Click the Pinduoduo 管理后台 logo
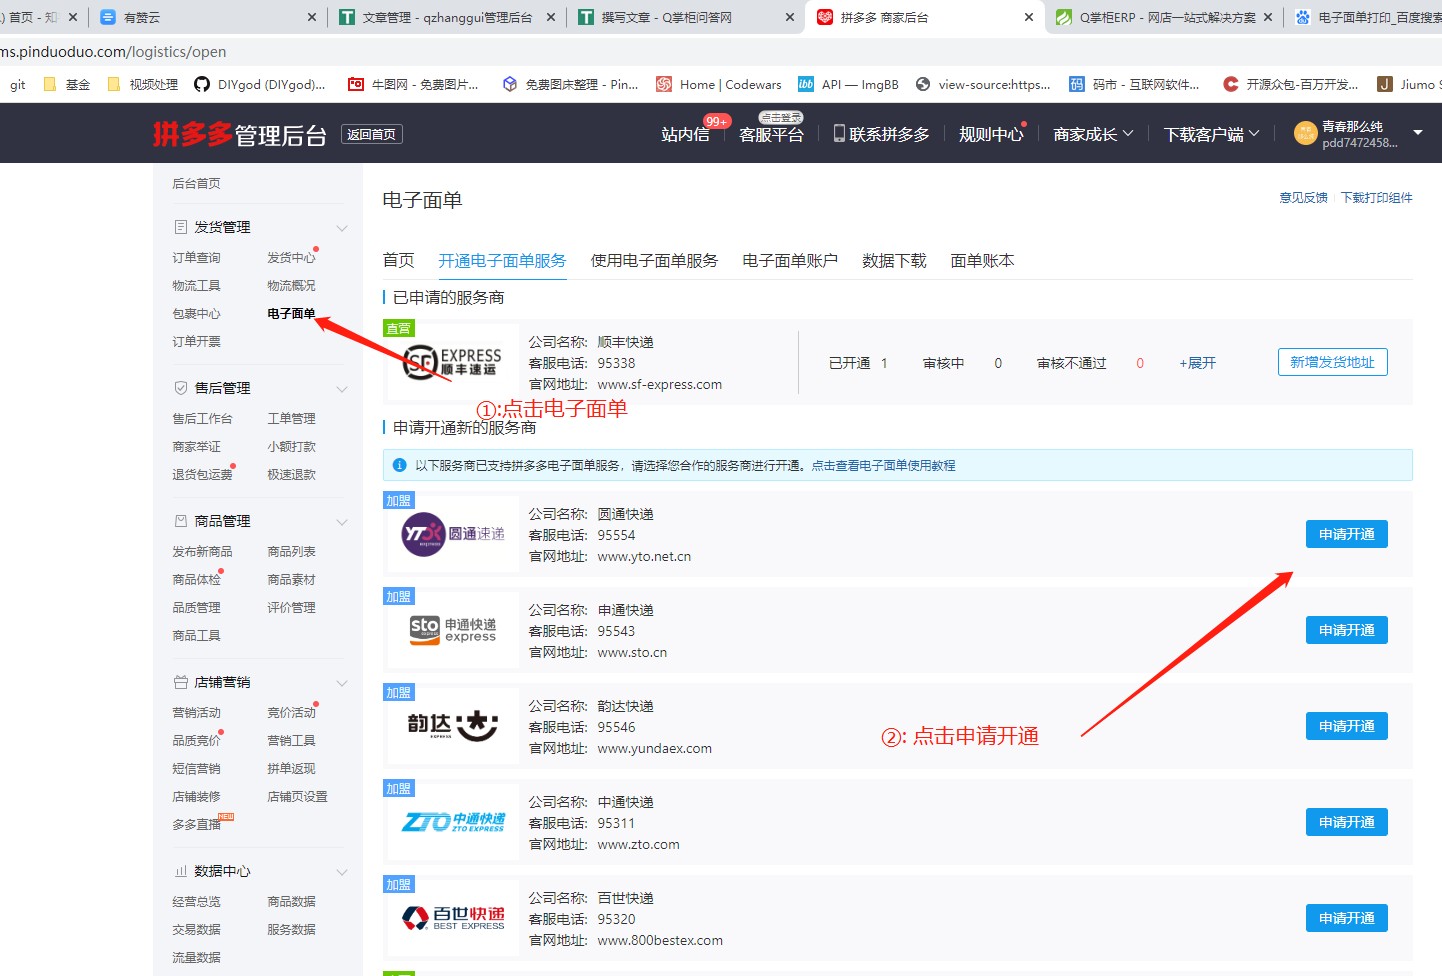 click(x=239, y=134)
